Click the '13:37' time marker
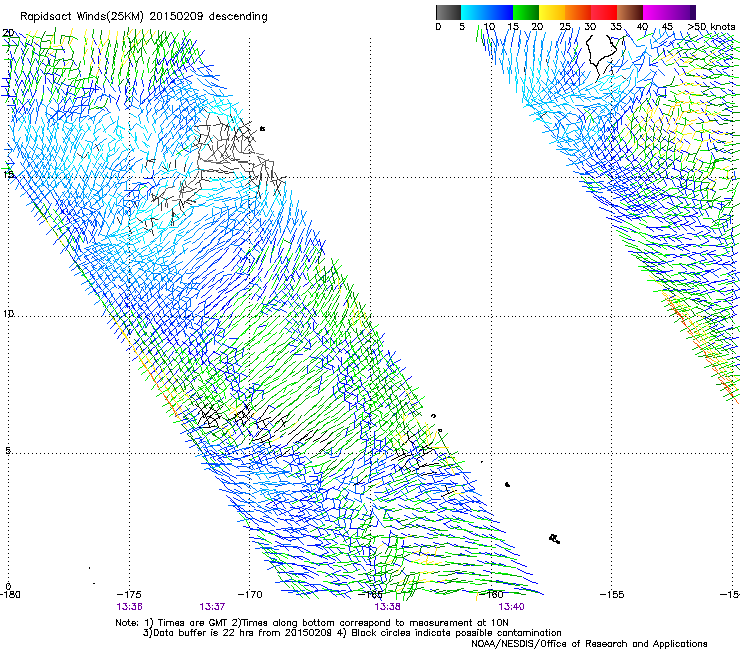Viewport: 740px width, 650px height. tap(212, 607)
